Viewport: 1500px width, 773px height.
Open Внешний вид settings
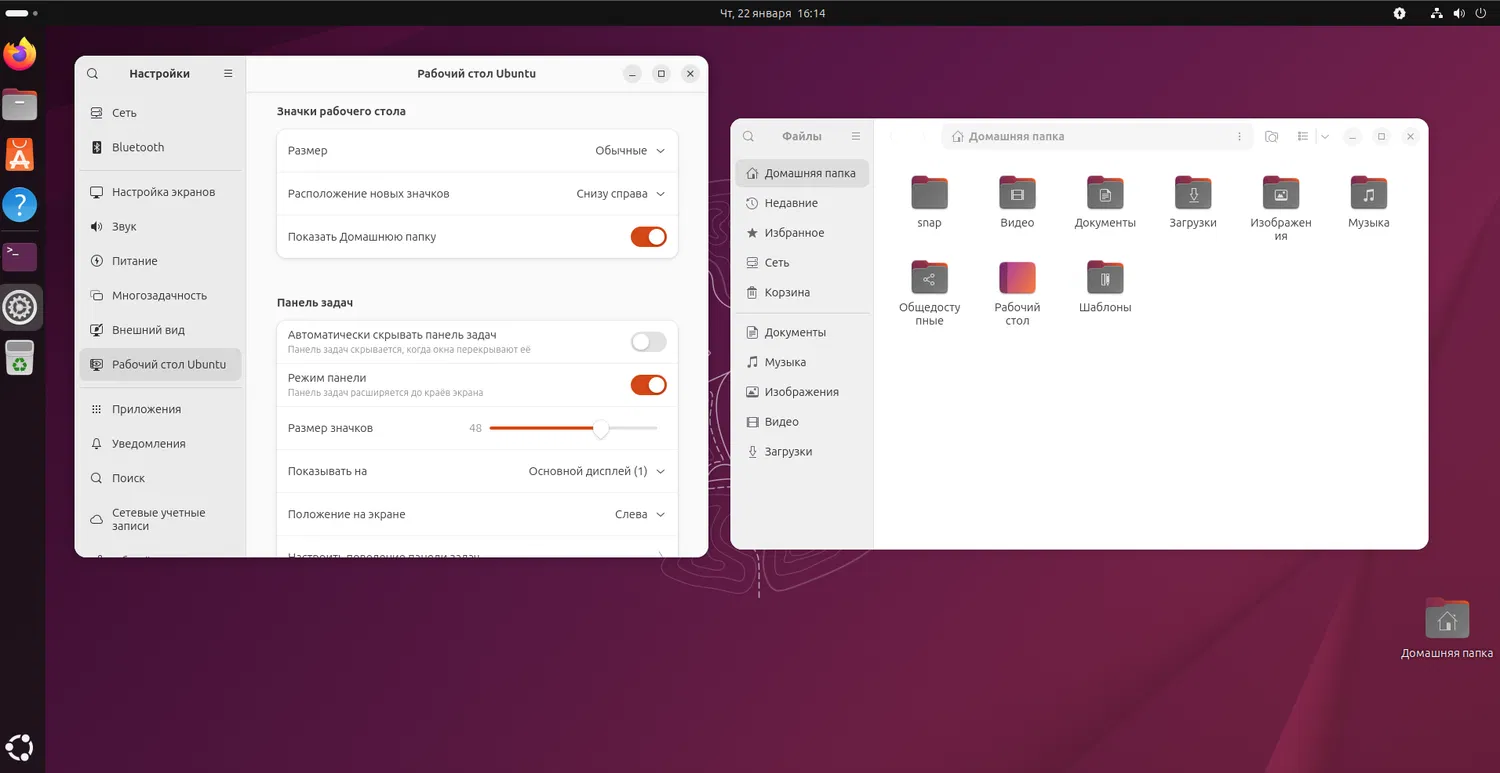coord(160,330)
